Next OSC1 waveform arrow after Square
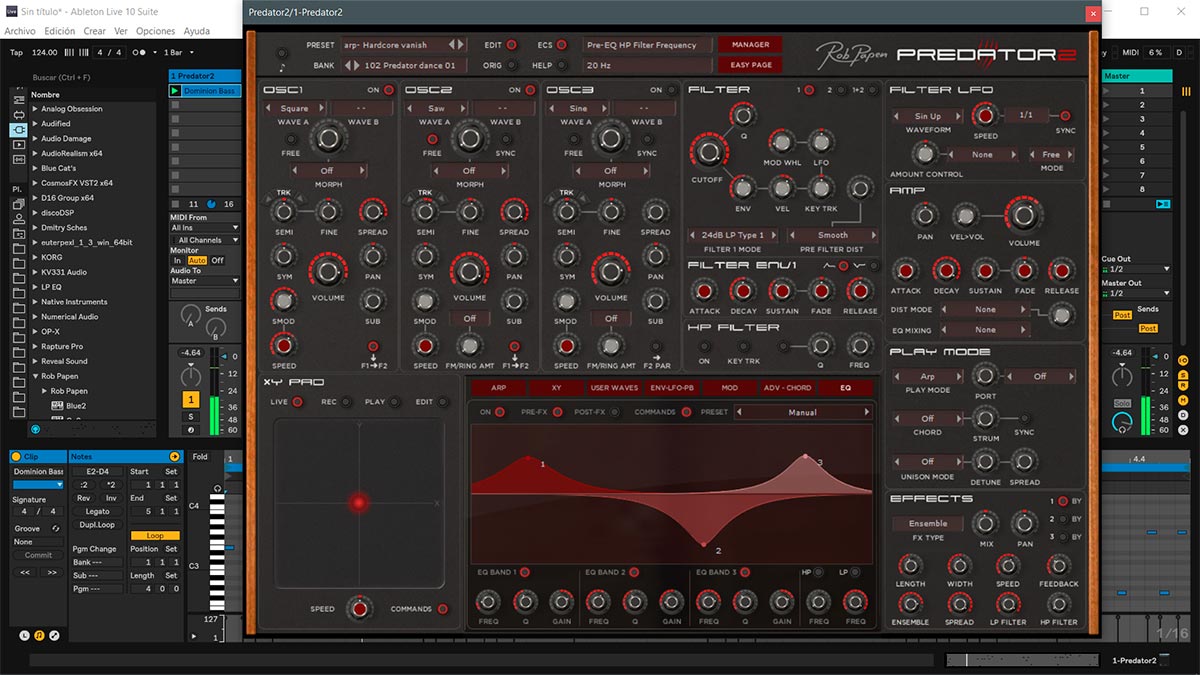Screen dimensions: 1200x675 (321, 108)
